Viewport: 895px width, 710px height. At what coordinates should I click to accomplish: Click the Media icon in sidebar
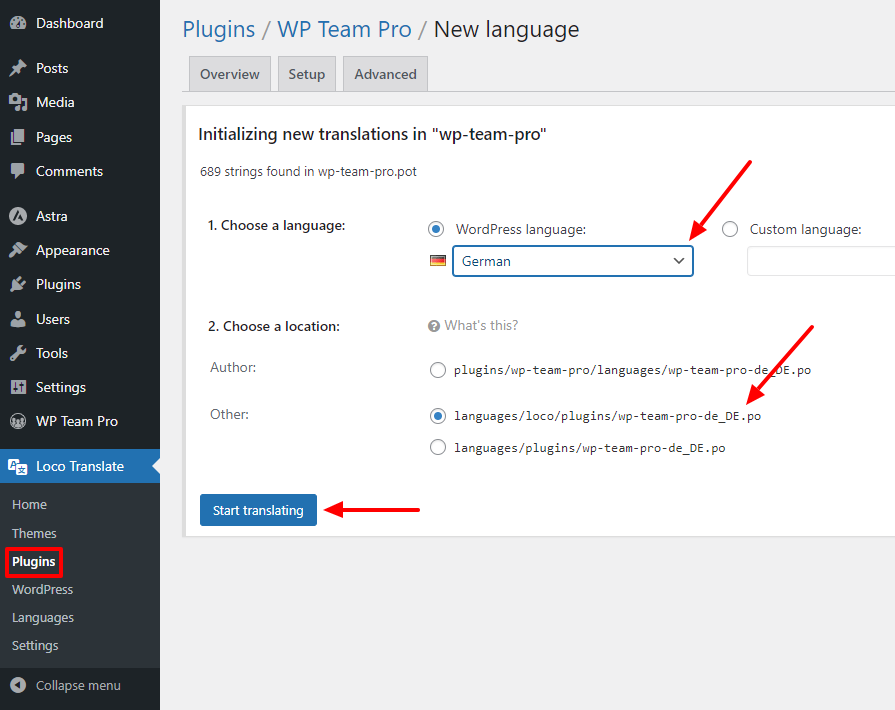[x=18, y=102]
